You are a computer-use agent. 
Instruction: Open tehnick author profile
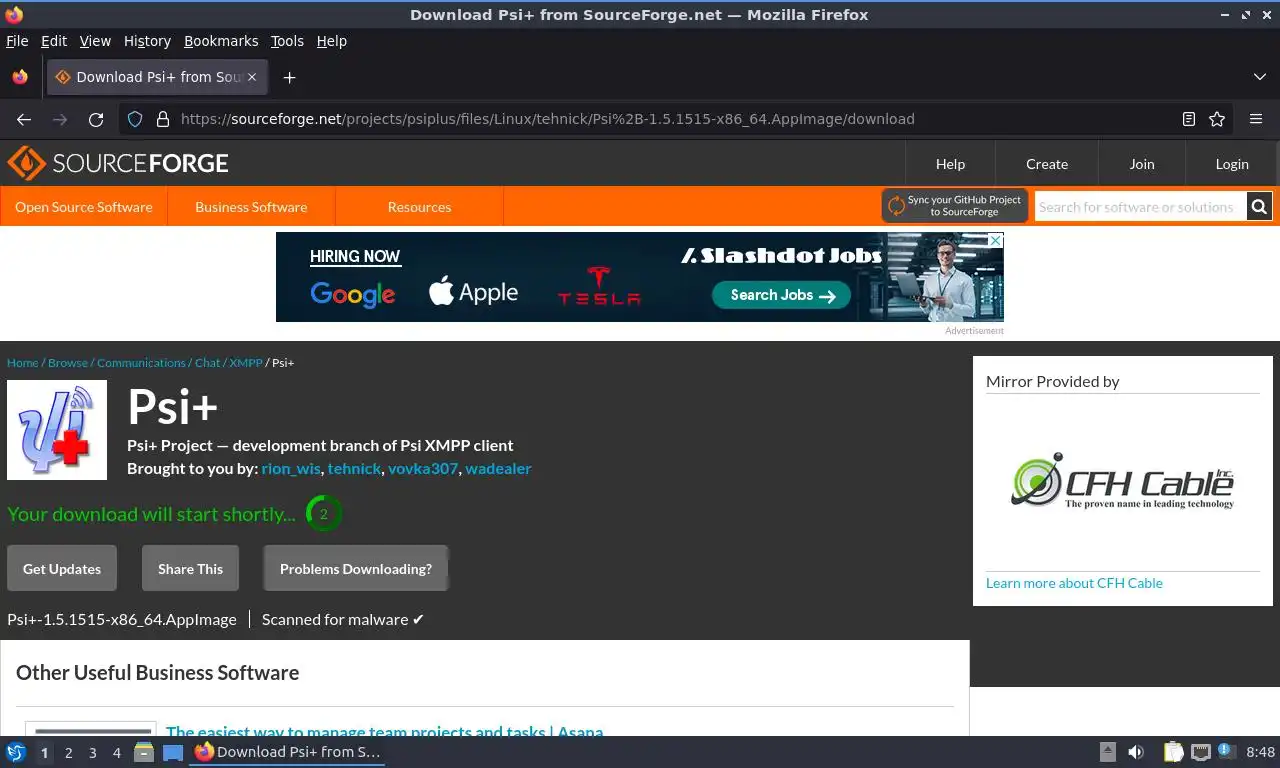coord(355,468)
